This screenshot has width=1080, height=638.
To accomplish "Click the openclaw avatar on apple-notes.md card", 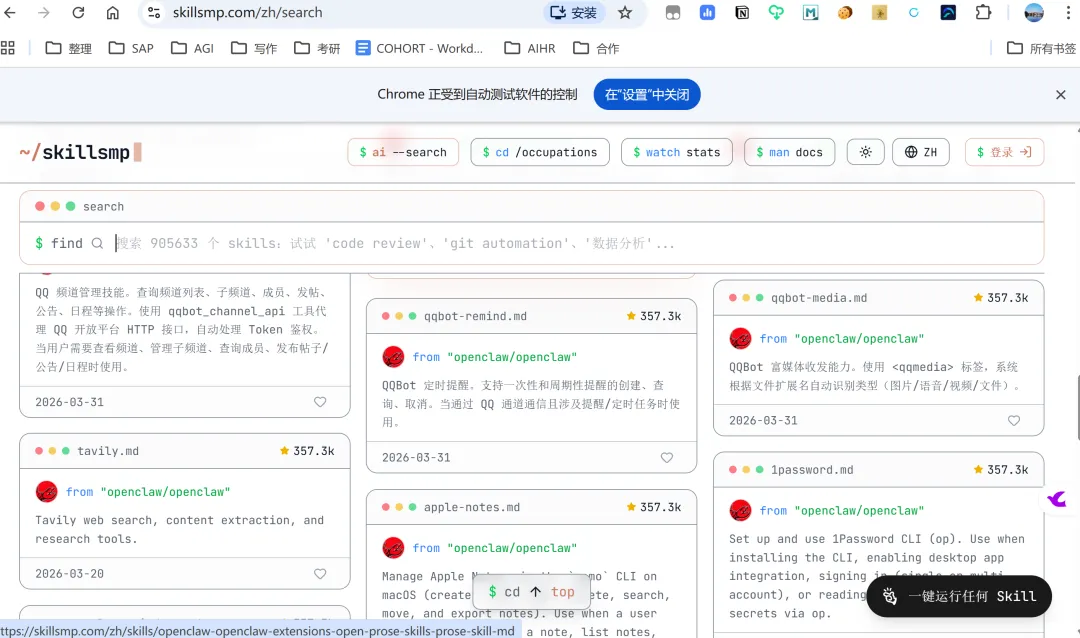I will coord(393,548).
